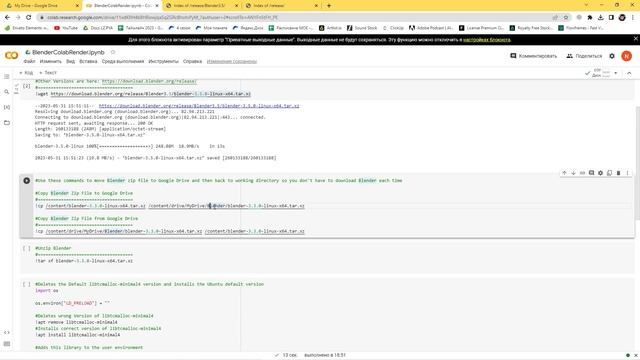Open the ClickUp bookmark

pyautogui.click(x=393, y=28)
